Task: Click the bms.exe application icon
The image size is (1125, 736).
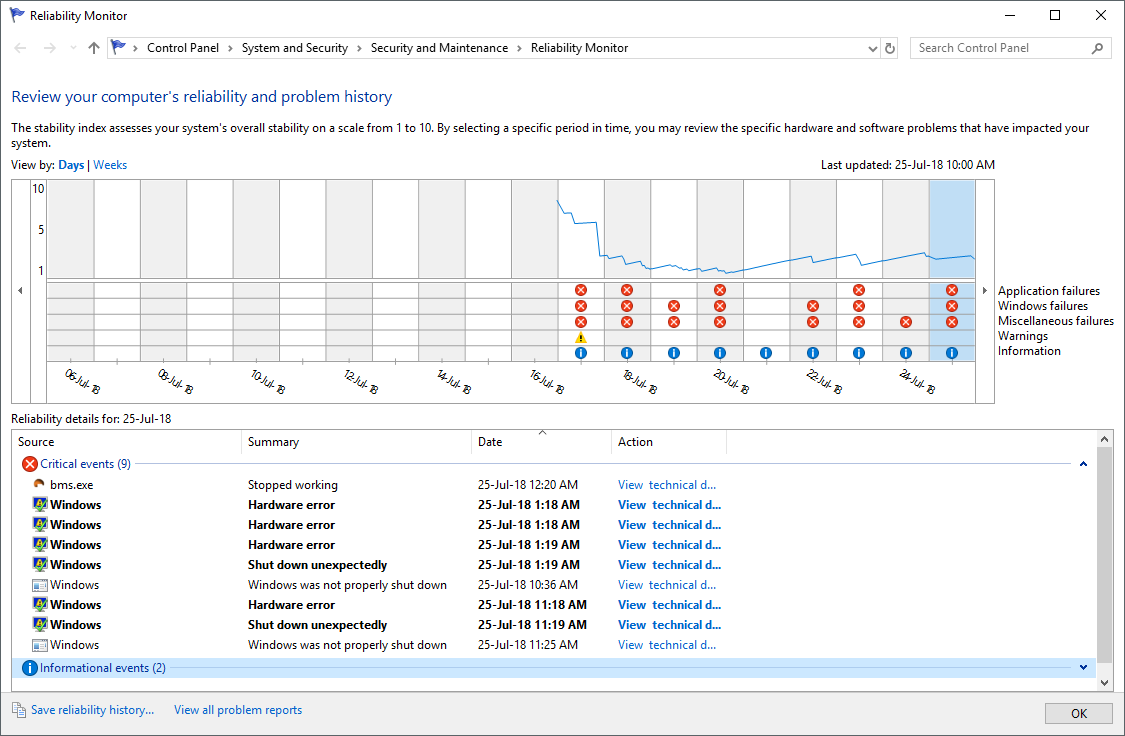Action: (x=39, y=484)
